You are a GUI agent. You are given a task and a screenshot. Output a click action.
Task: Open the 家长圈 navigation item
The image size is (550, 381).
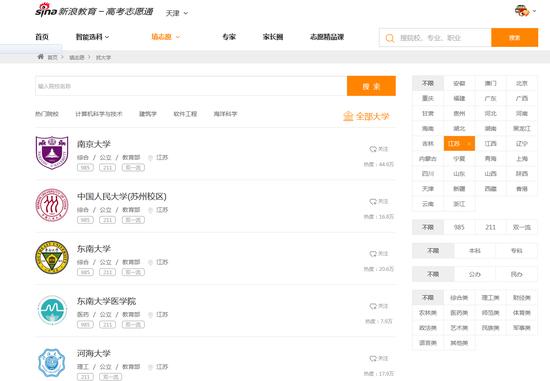tap(273, 37)
